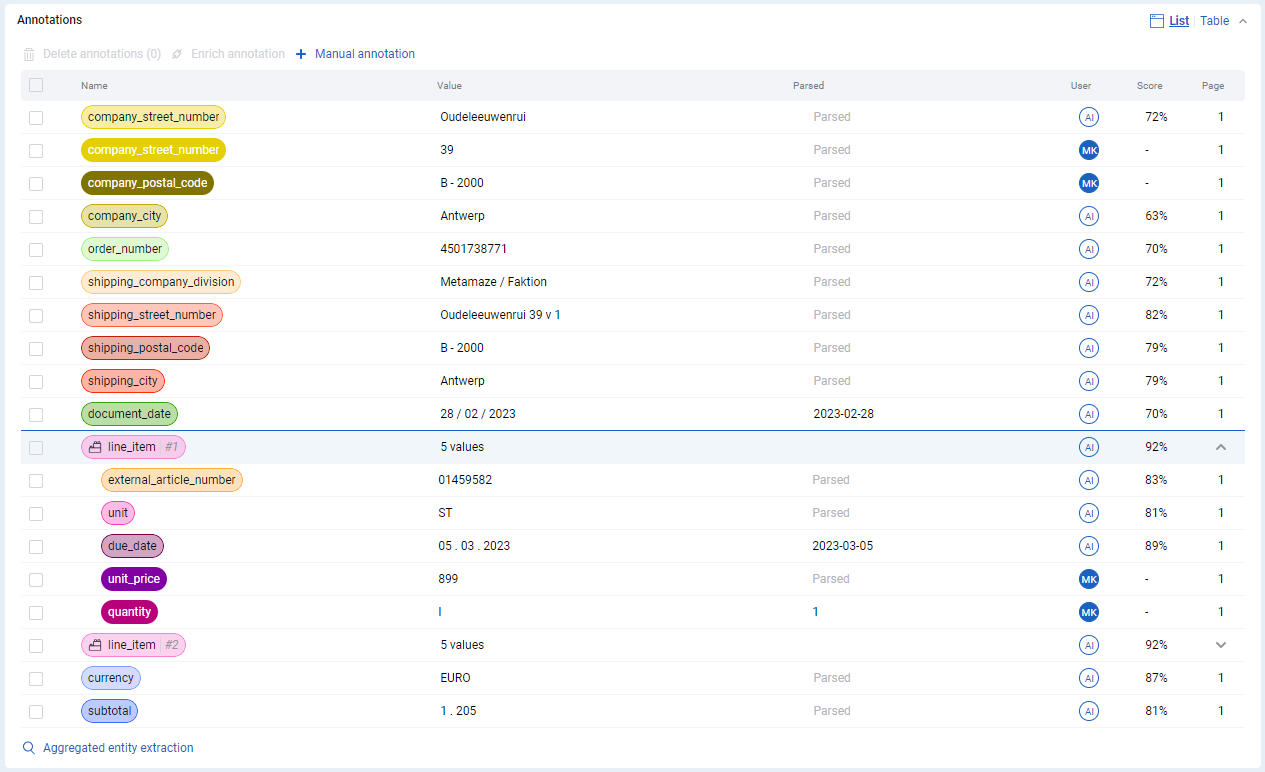The width and height of the screenshot is (1265, 772).
Task: Click the Score column header
Action: click(x=1149, y=86)
